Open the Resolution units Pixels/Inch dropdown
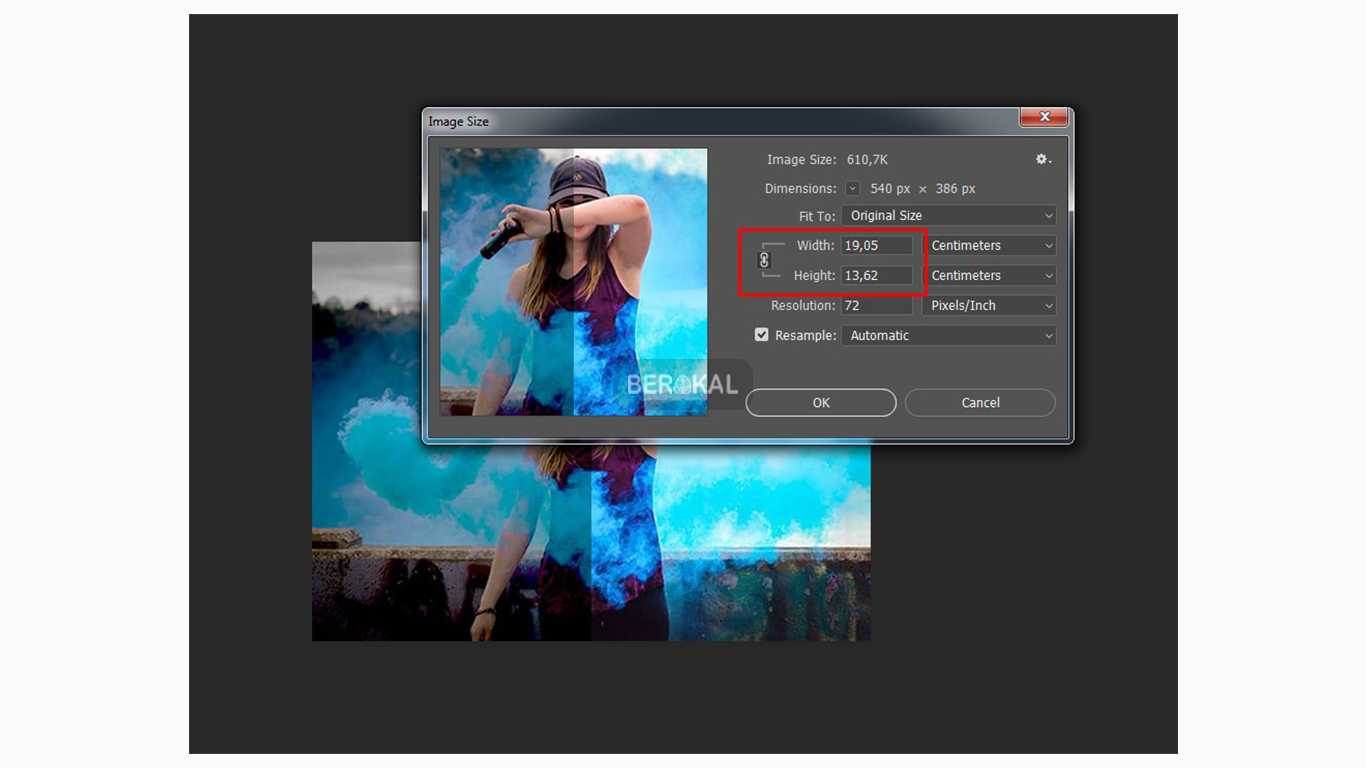 991,306
